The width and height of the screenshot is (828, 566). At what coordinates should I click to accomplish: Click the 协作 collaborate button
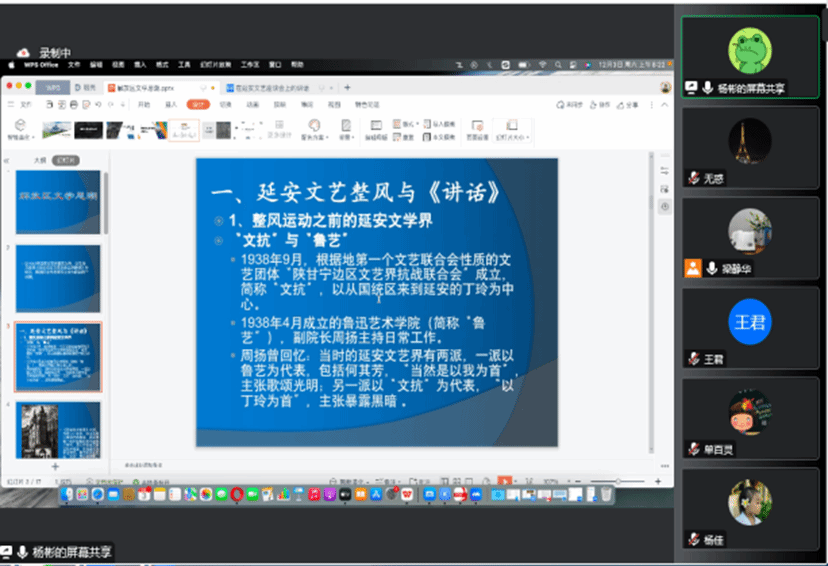[603, 104]
